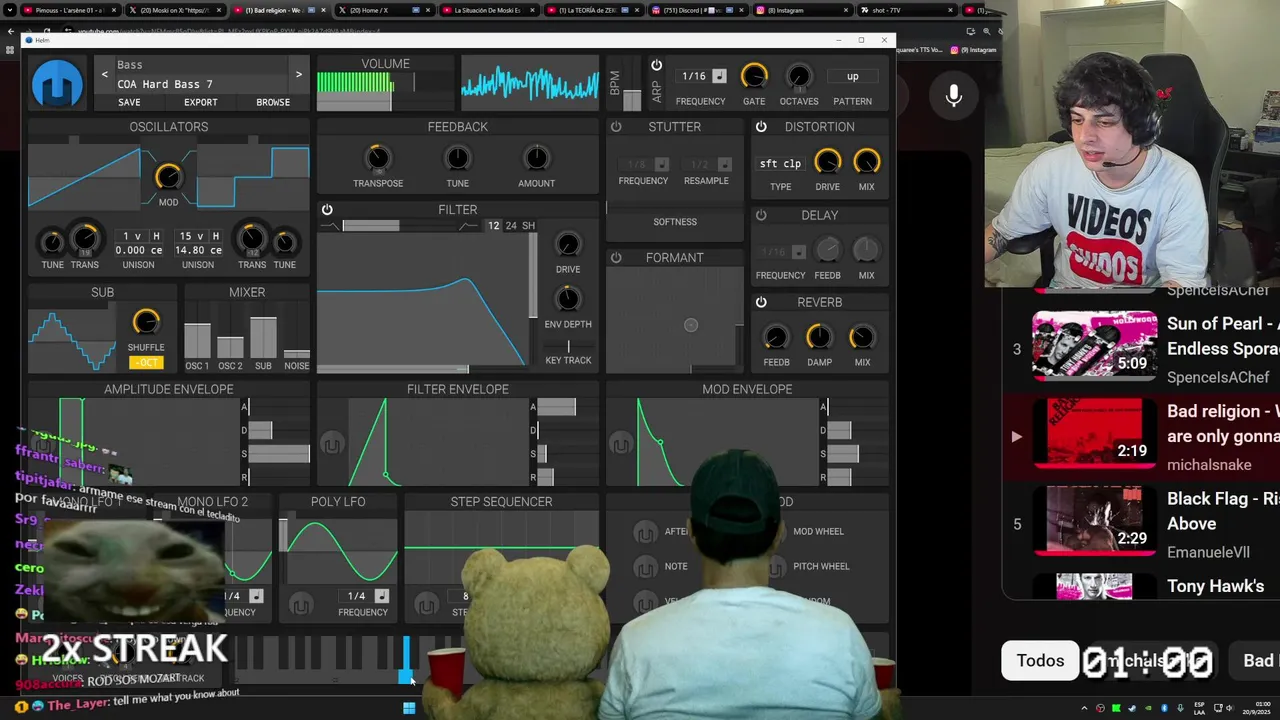Click the distortion MIX knob
This screenshot has width=1280, height=720.
(866, 161)
